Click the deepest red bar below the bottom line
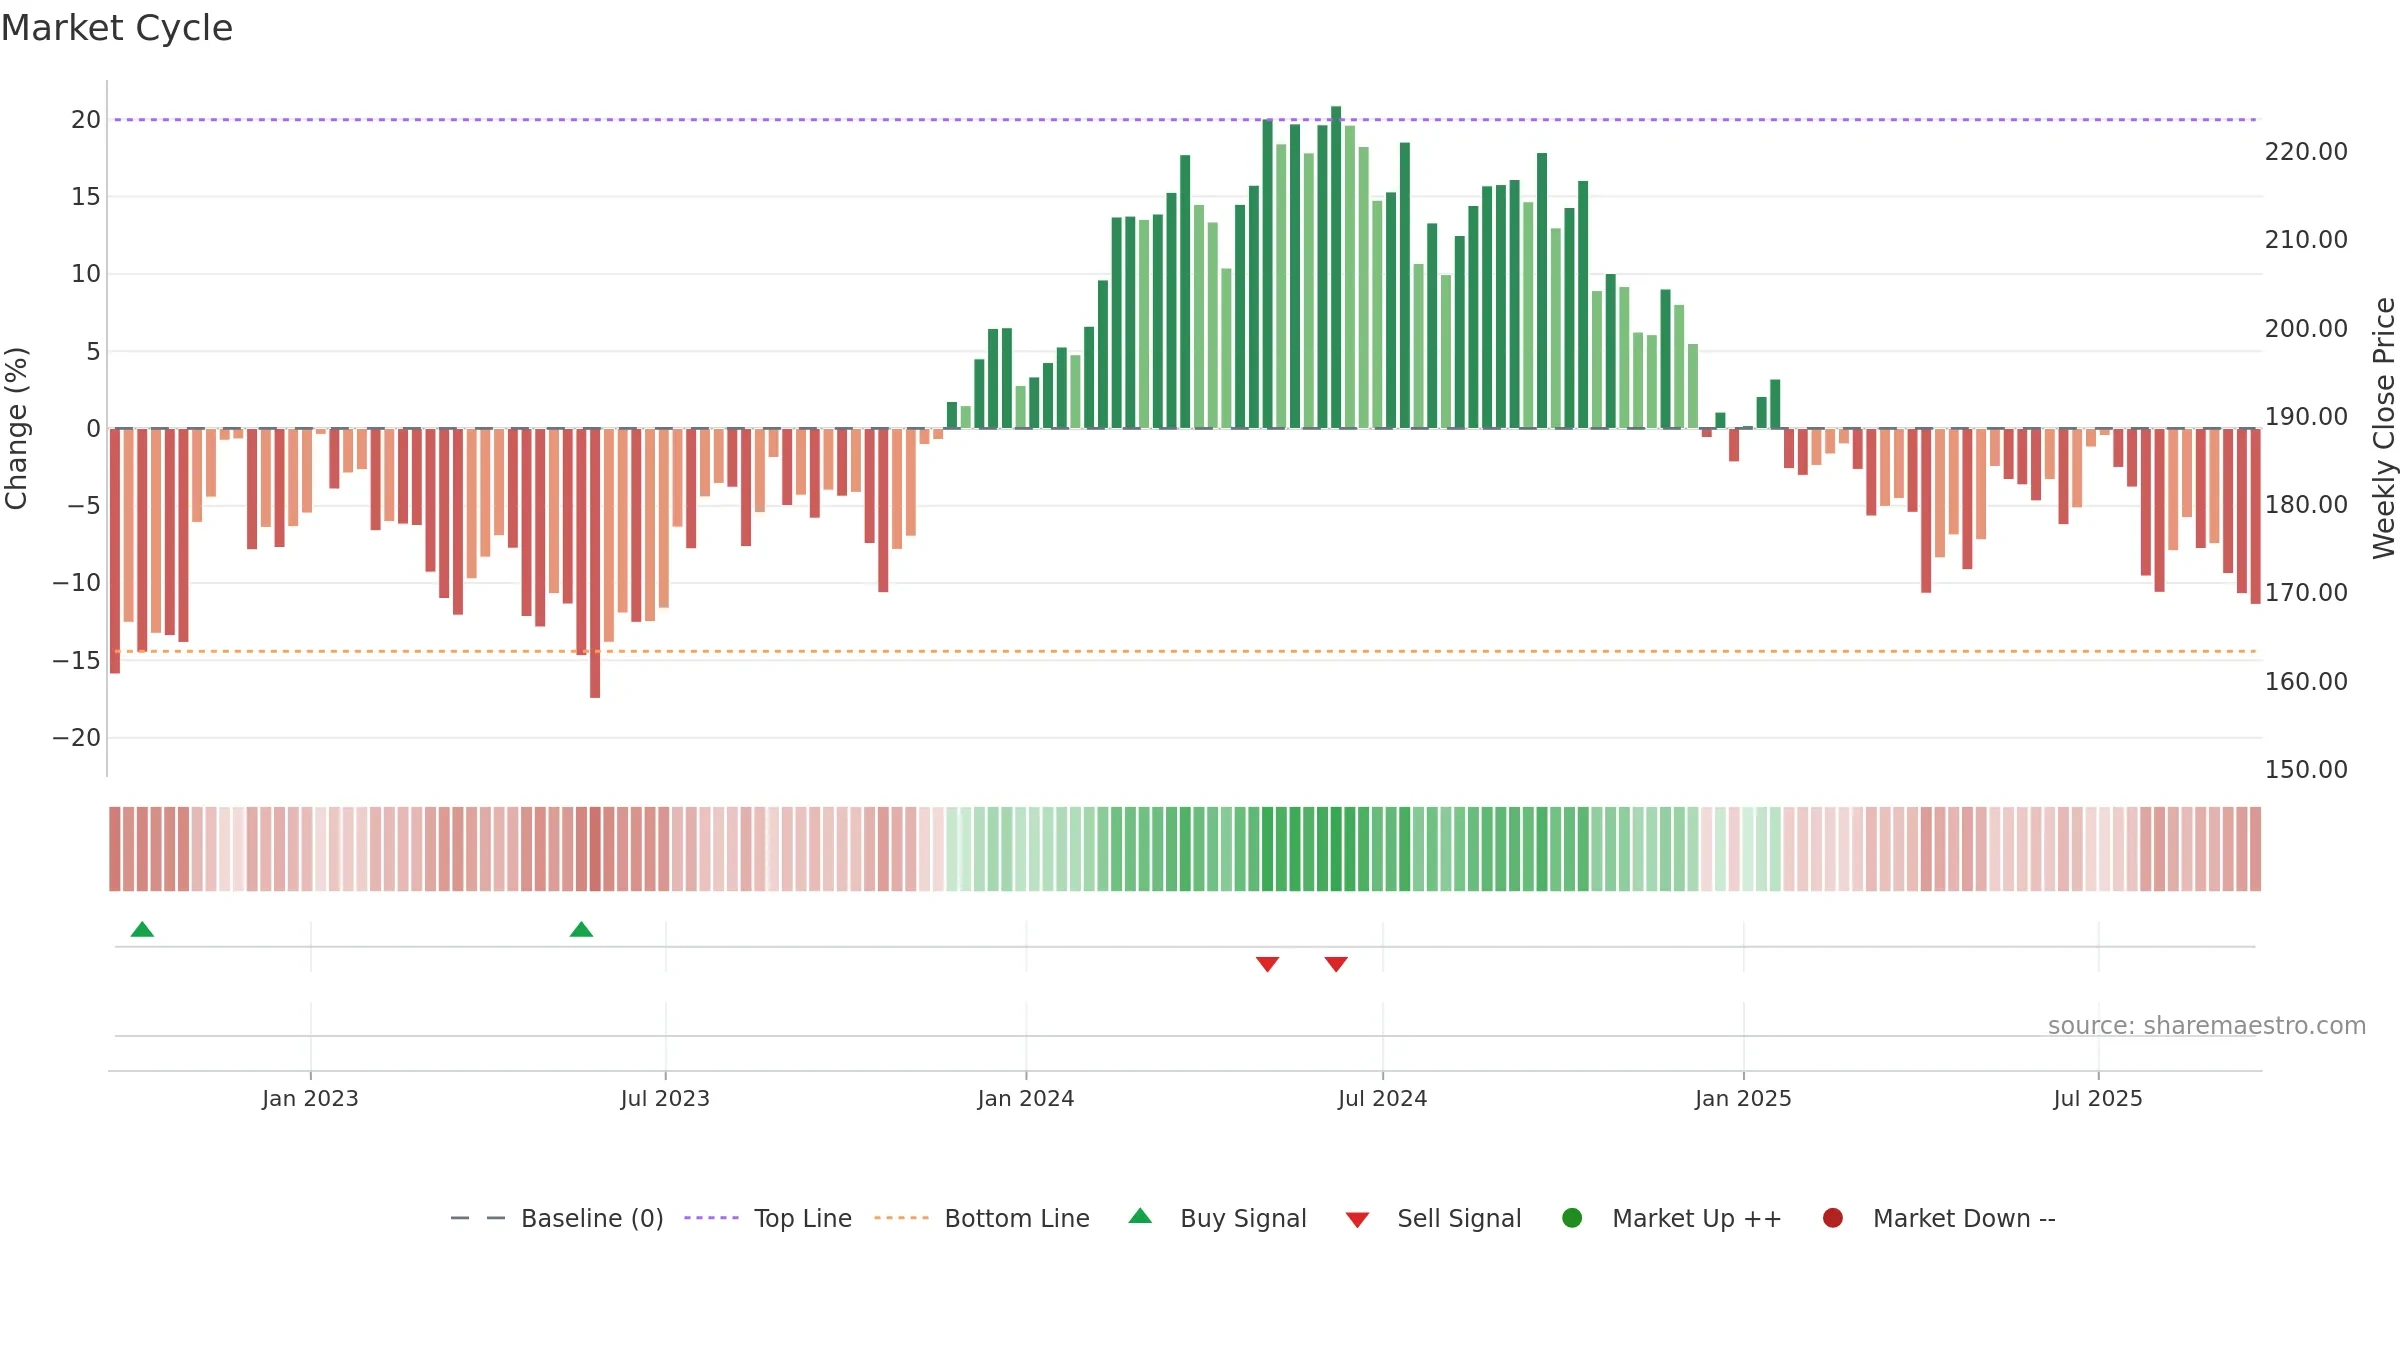This screenshot has height=1350, width=2400. (595, 563)
